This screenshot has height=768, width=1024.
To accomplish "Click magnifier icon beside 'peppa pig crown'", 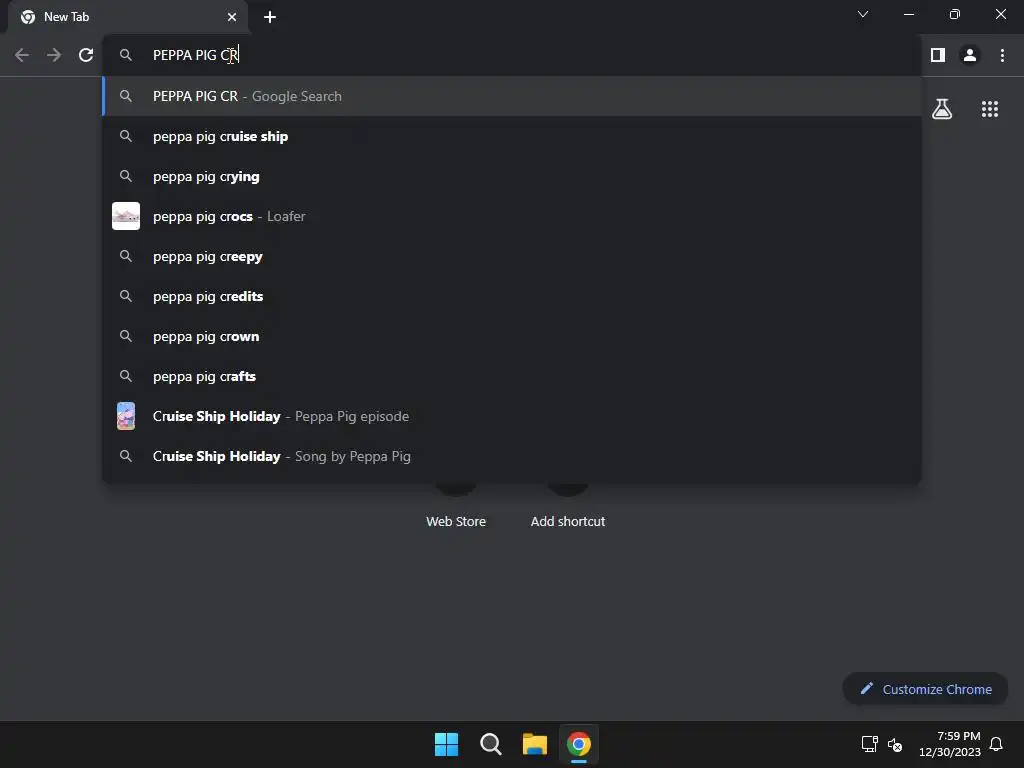I will click(126, 336).
